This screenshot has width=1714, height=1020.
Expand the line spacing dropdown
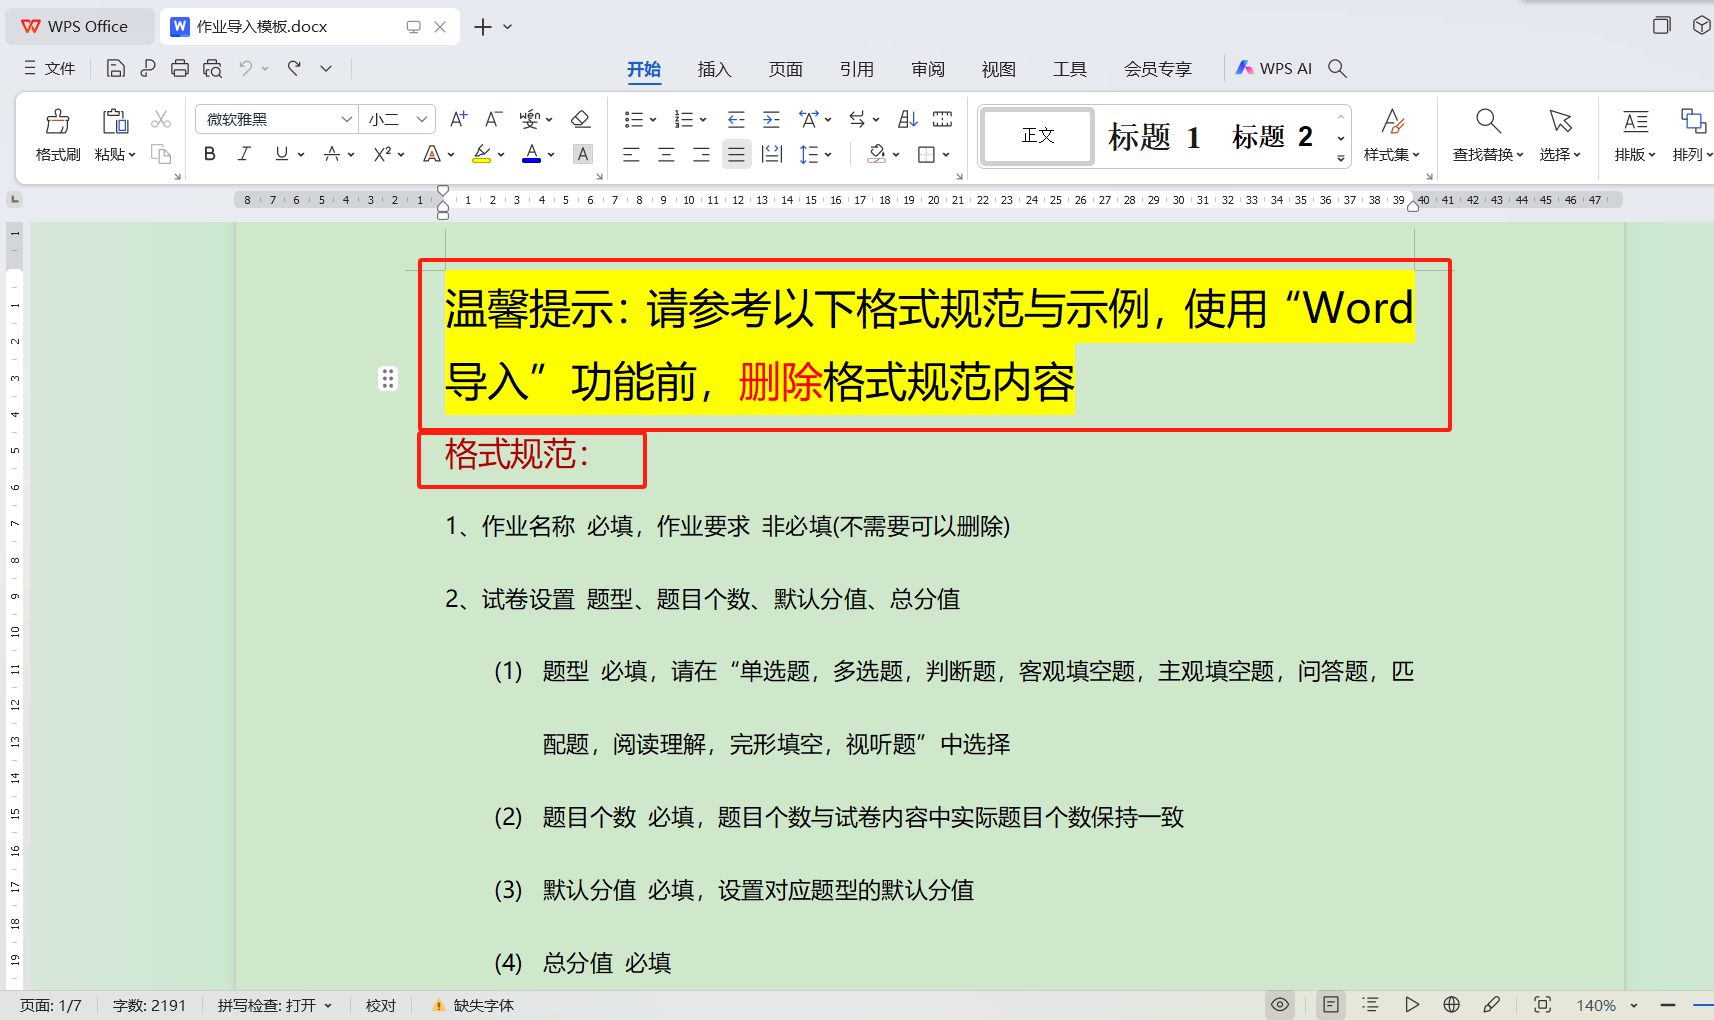point(828,153)
